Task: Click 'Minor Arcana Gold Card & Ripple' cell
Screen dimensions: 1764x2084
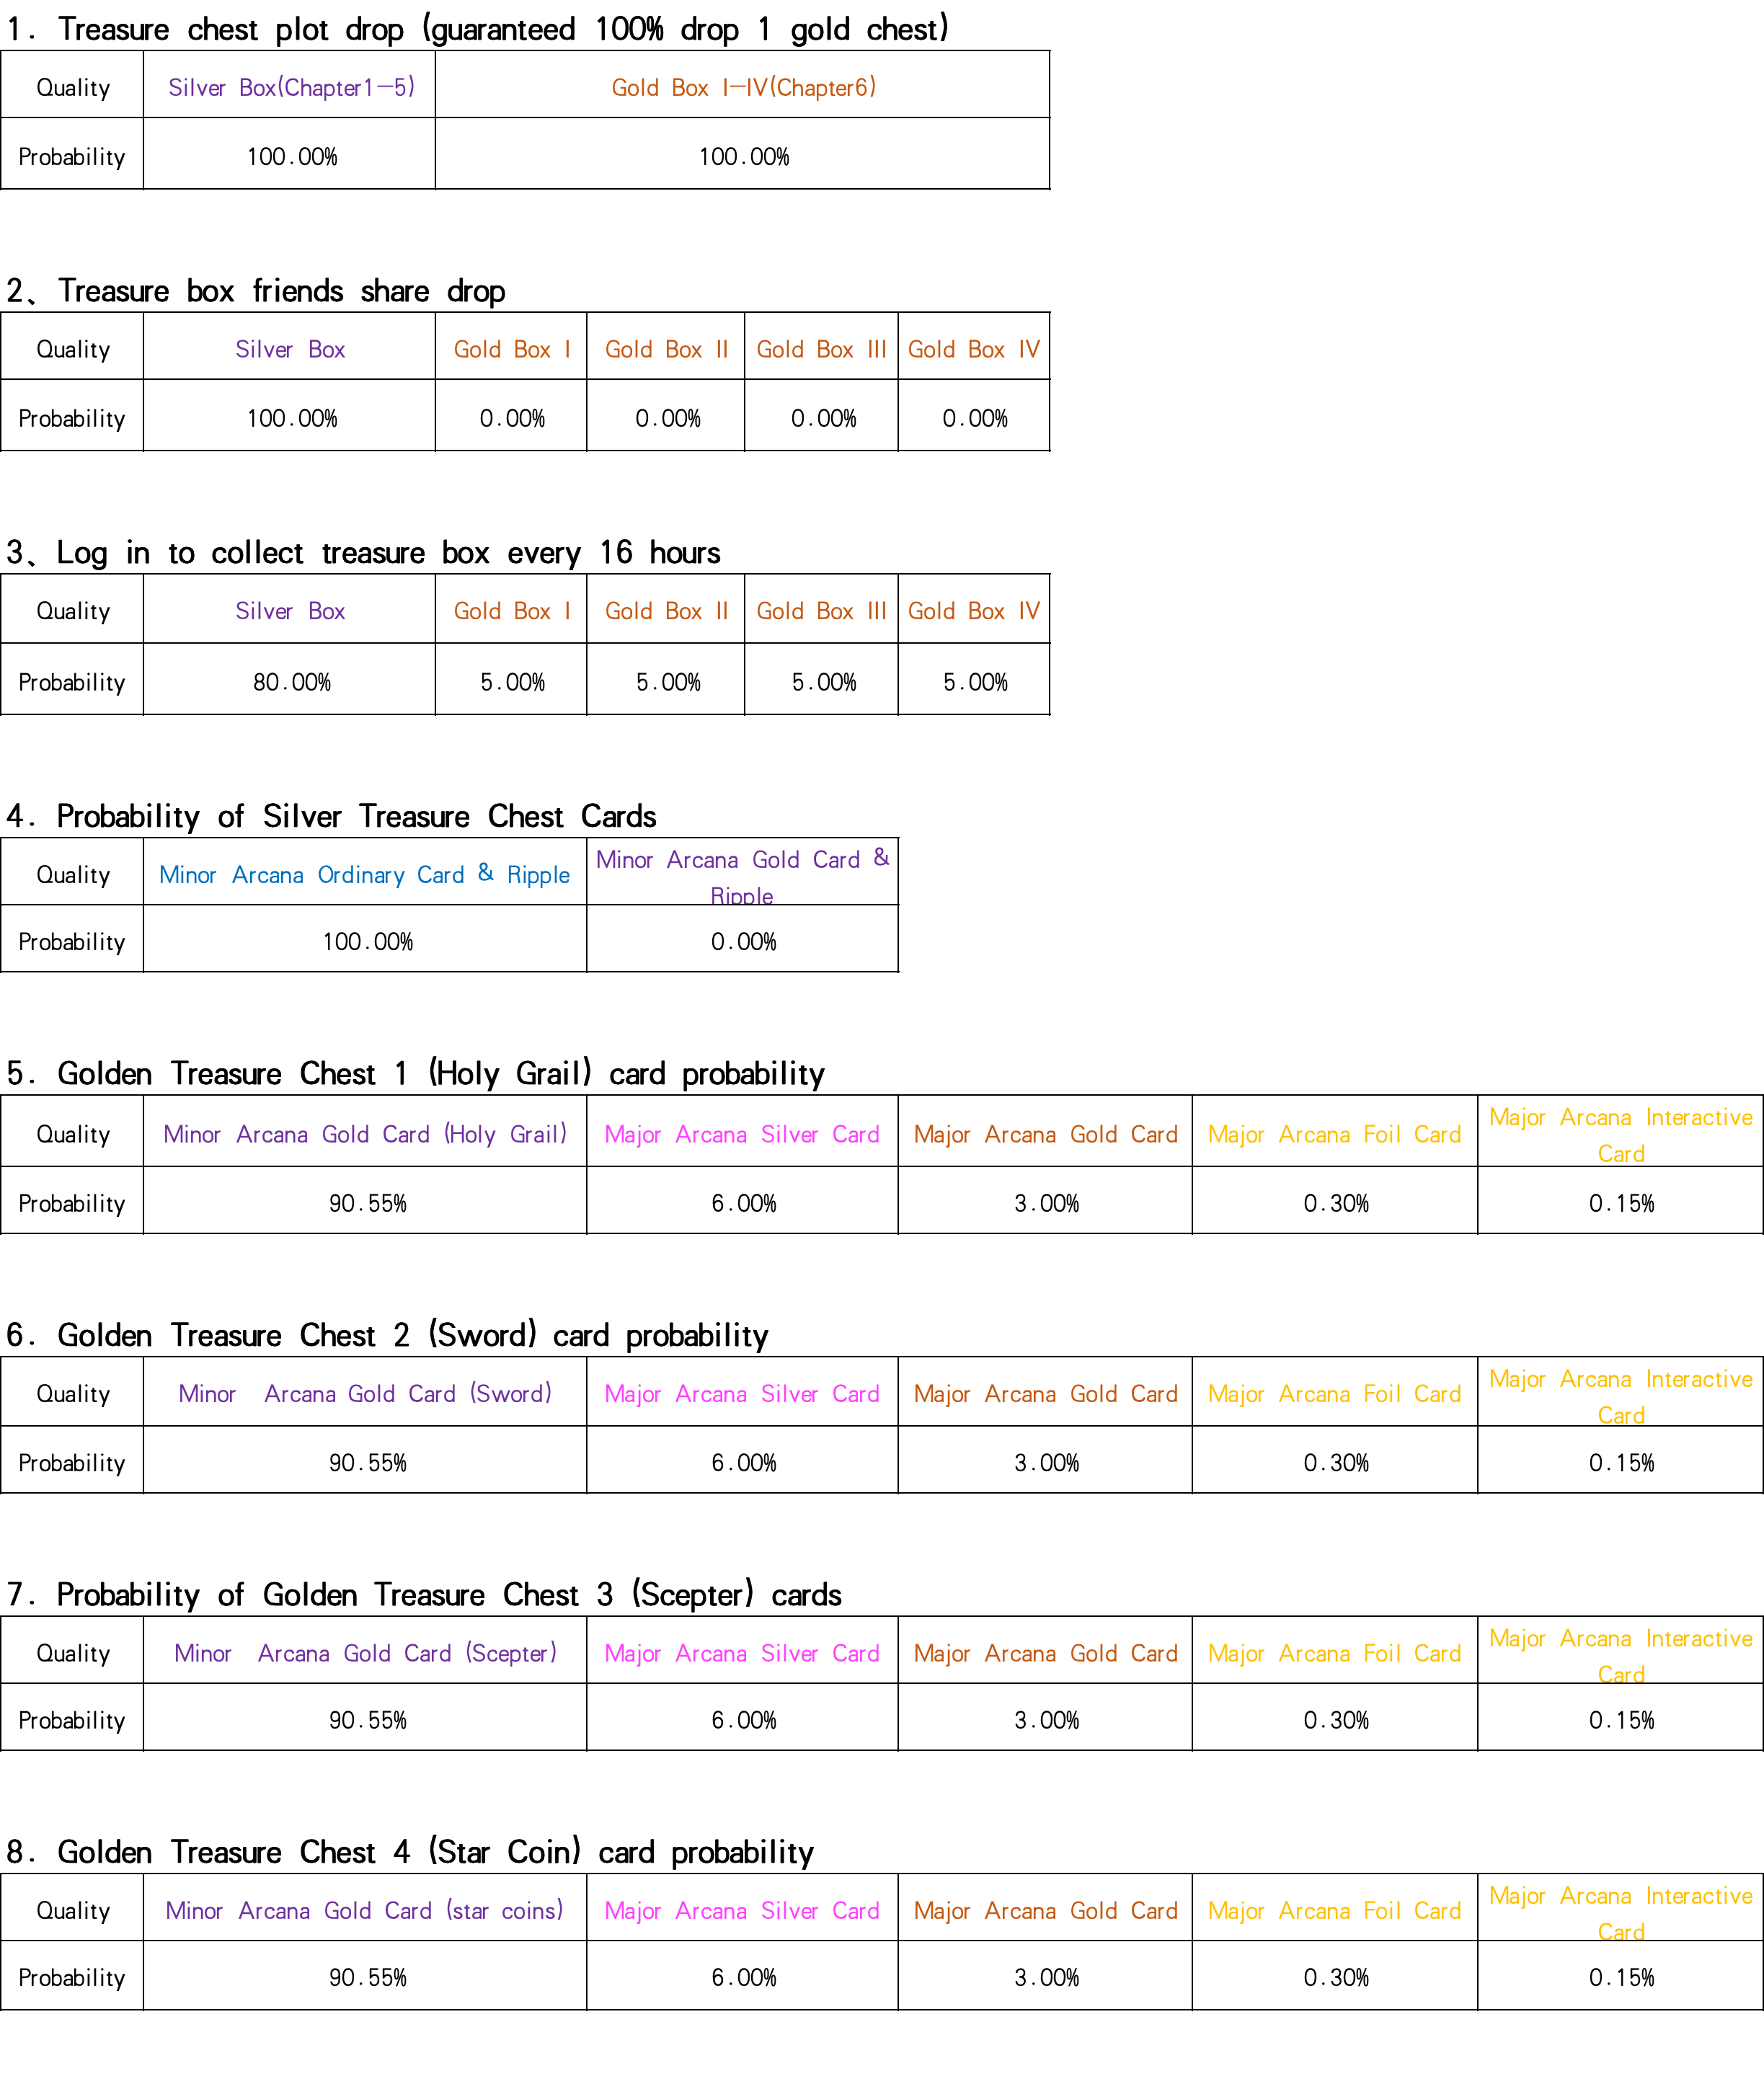Action: coord(742,874)
